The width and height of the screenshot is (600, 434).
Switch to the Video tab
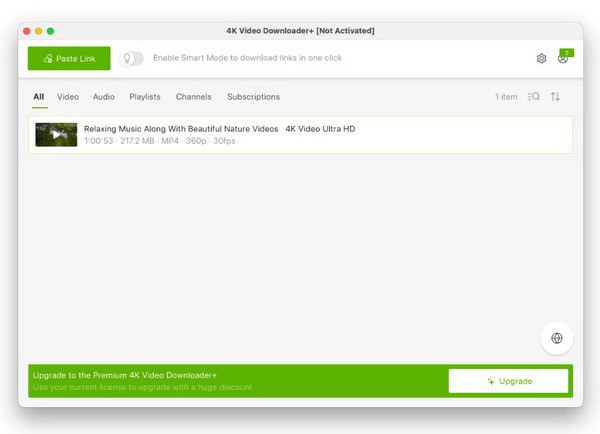tap(68, 97)
